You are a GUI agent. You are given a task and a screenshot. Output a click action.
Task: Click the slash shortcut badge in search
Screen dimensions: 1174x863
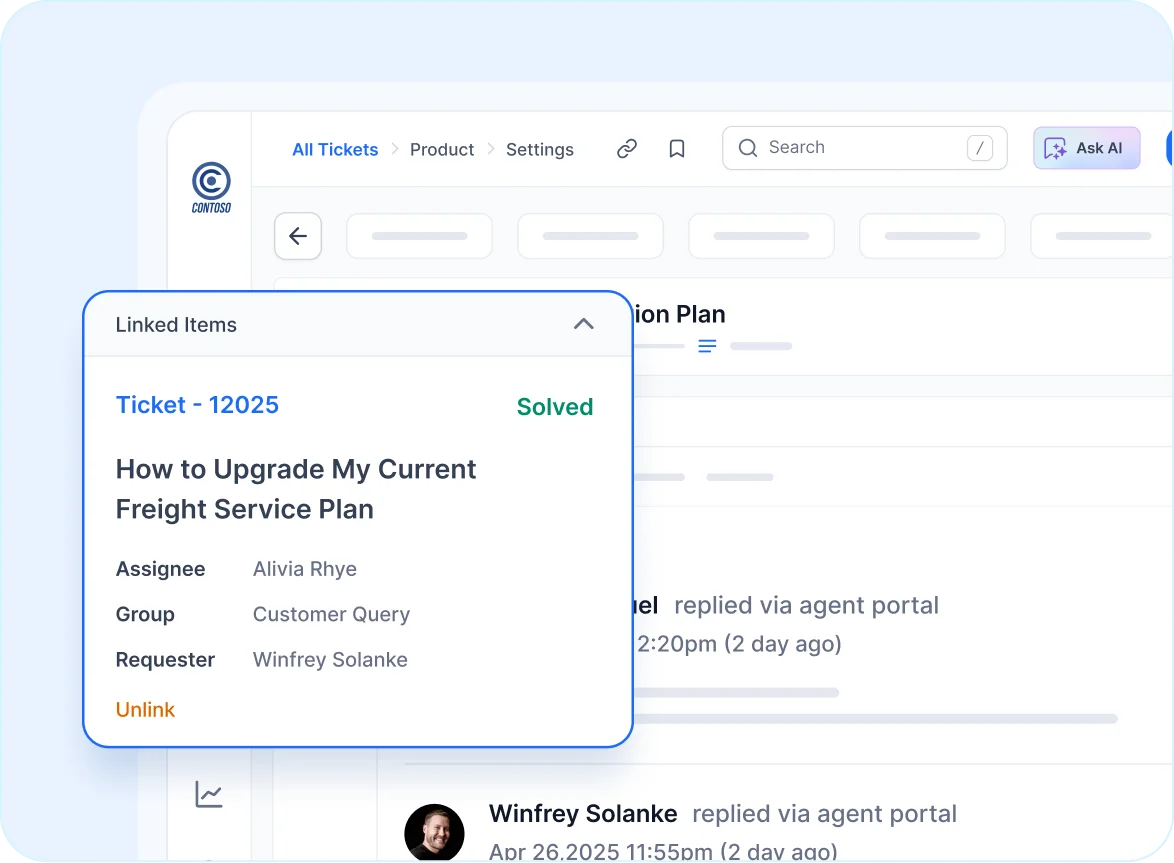[x=980, y=147]
